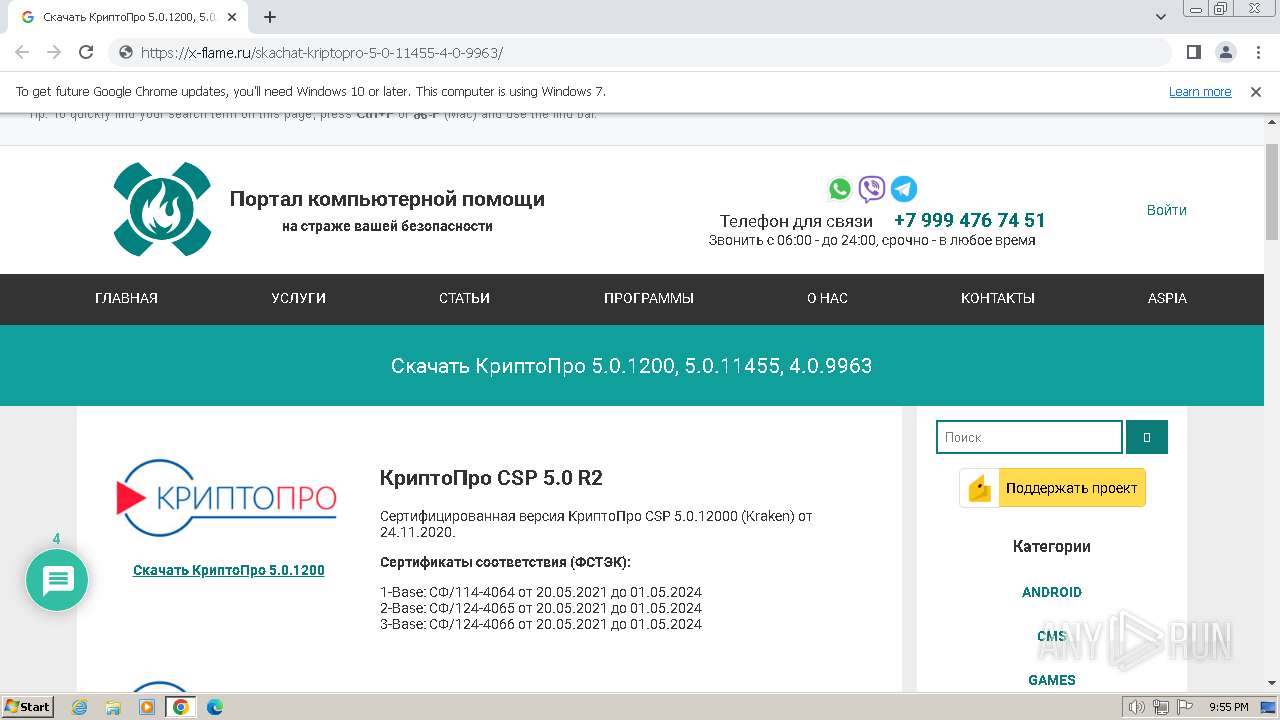Open КОНТАКТЫ menu item
The height and width of the screenshot is (720, 1280).
(998, 298)
